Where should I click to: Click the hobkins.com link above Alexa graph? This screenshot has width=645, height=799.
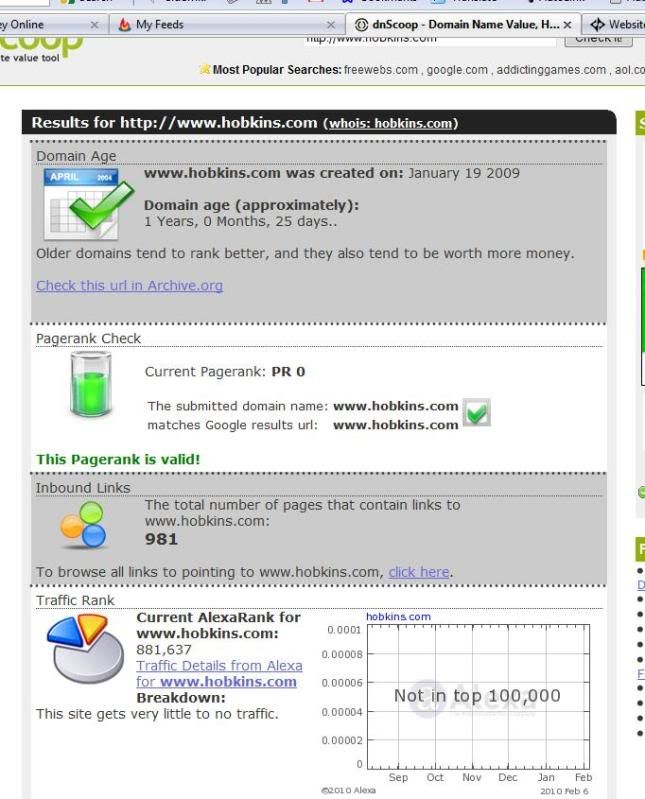398,617
